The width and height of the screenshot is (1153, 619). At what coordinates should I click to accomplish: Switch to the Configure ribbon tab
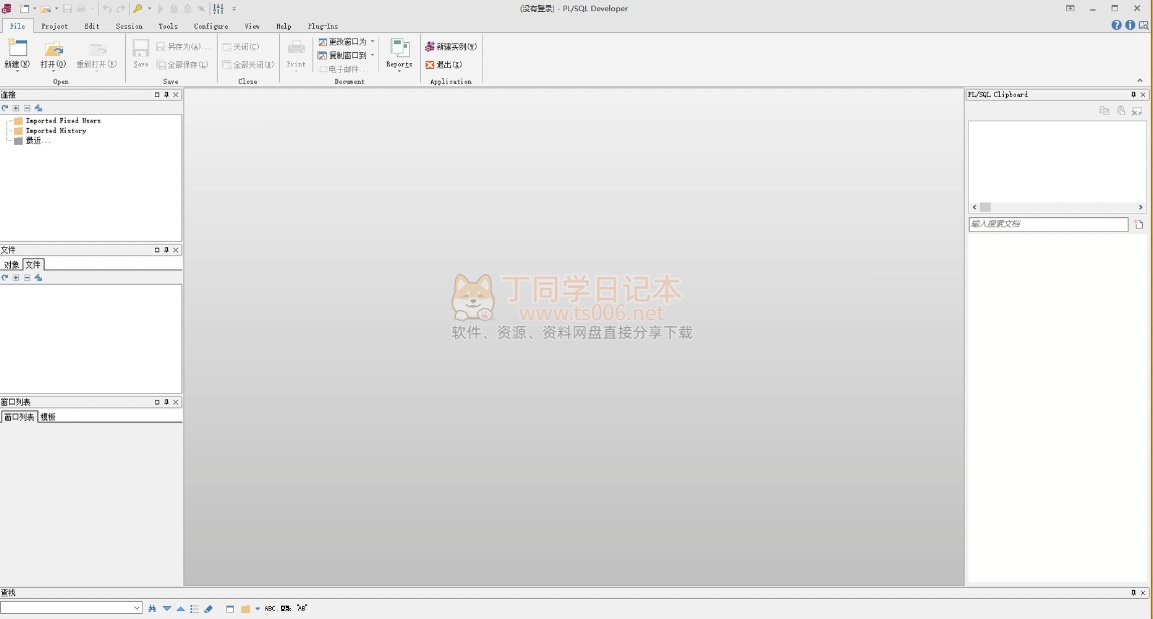click(210, 26)
